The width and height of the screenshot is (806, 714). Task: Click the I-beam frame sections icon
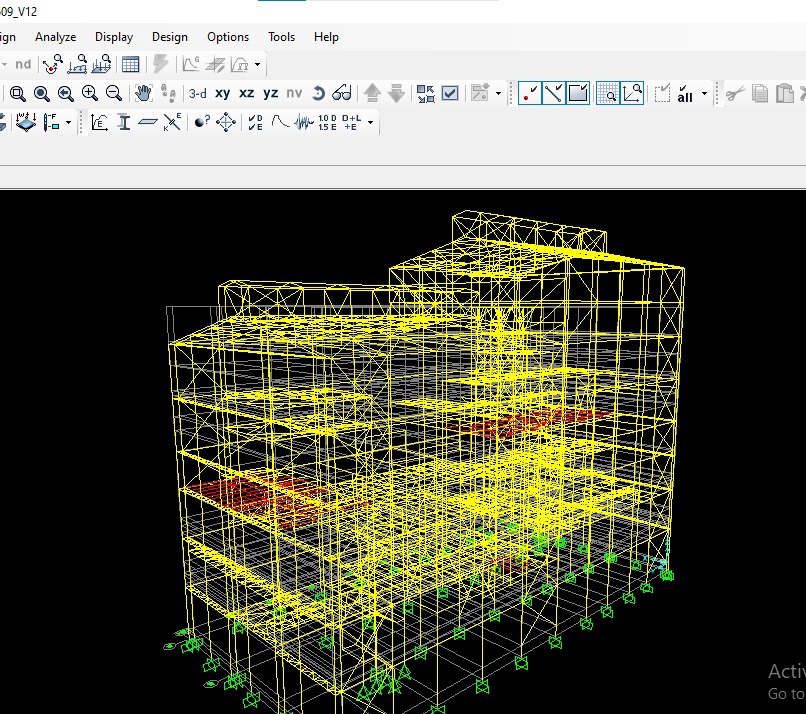coord(124,122)
